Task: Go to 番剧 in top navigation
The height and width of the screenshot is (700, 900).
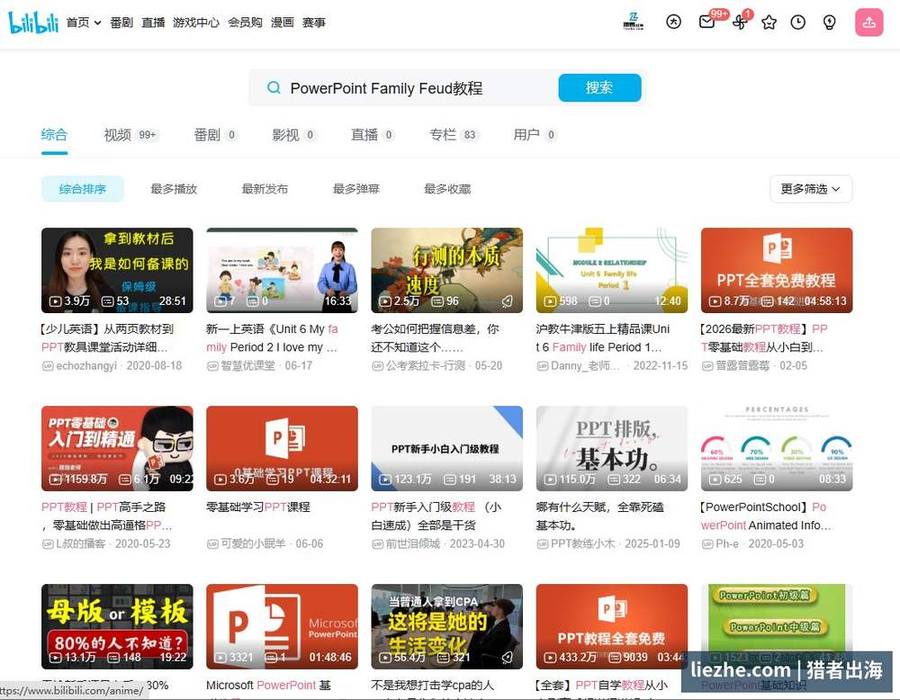Action: pos(121,22)
